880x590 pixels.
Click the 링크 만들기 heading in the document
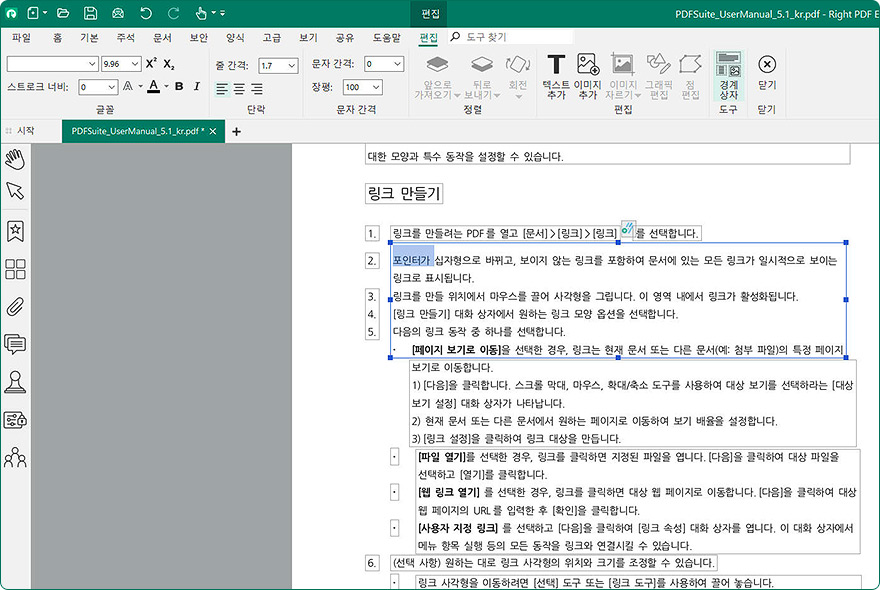pos(404,194)
